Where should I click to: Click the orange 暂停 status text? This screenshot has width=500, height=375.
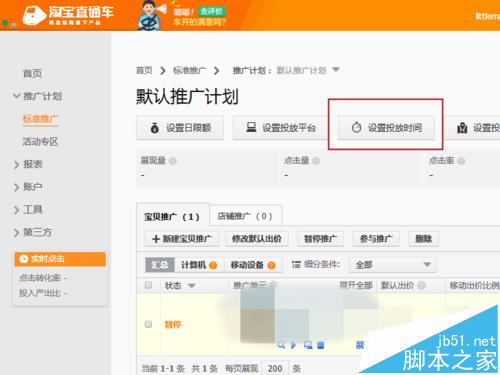(x=173, y=324)
